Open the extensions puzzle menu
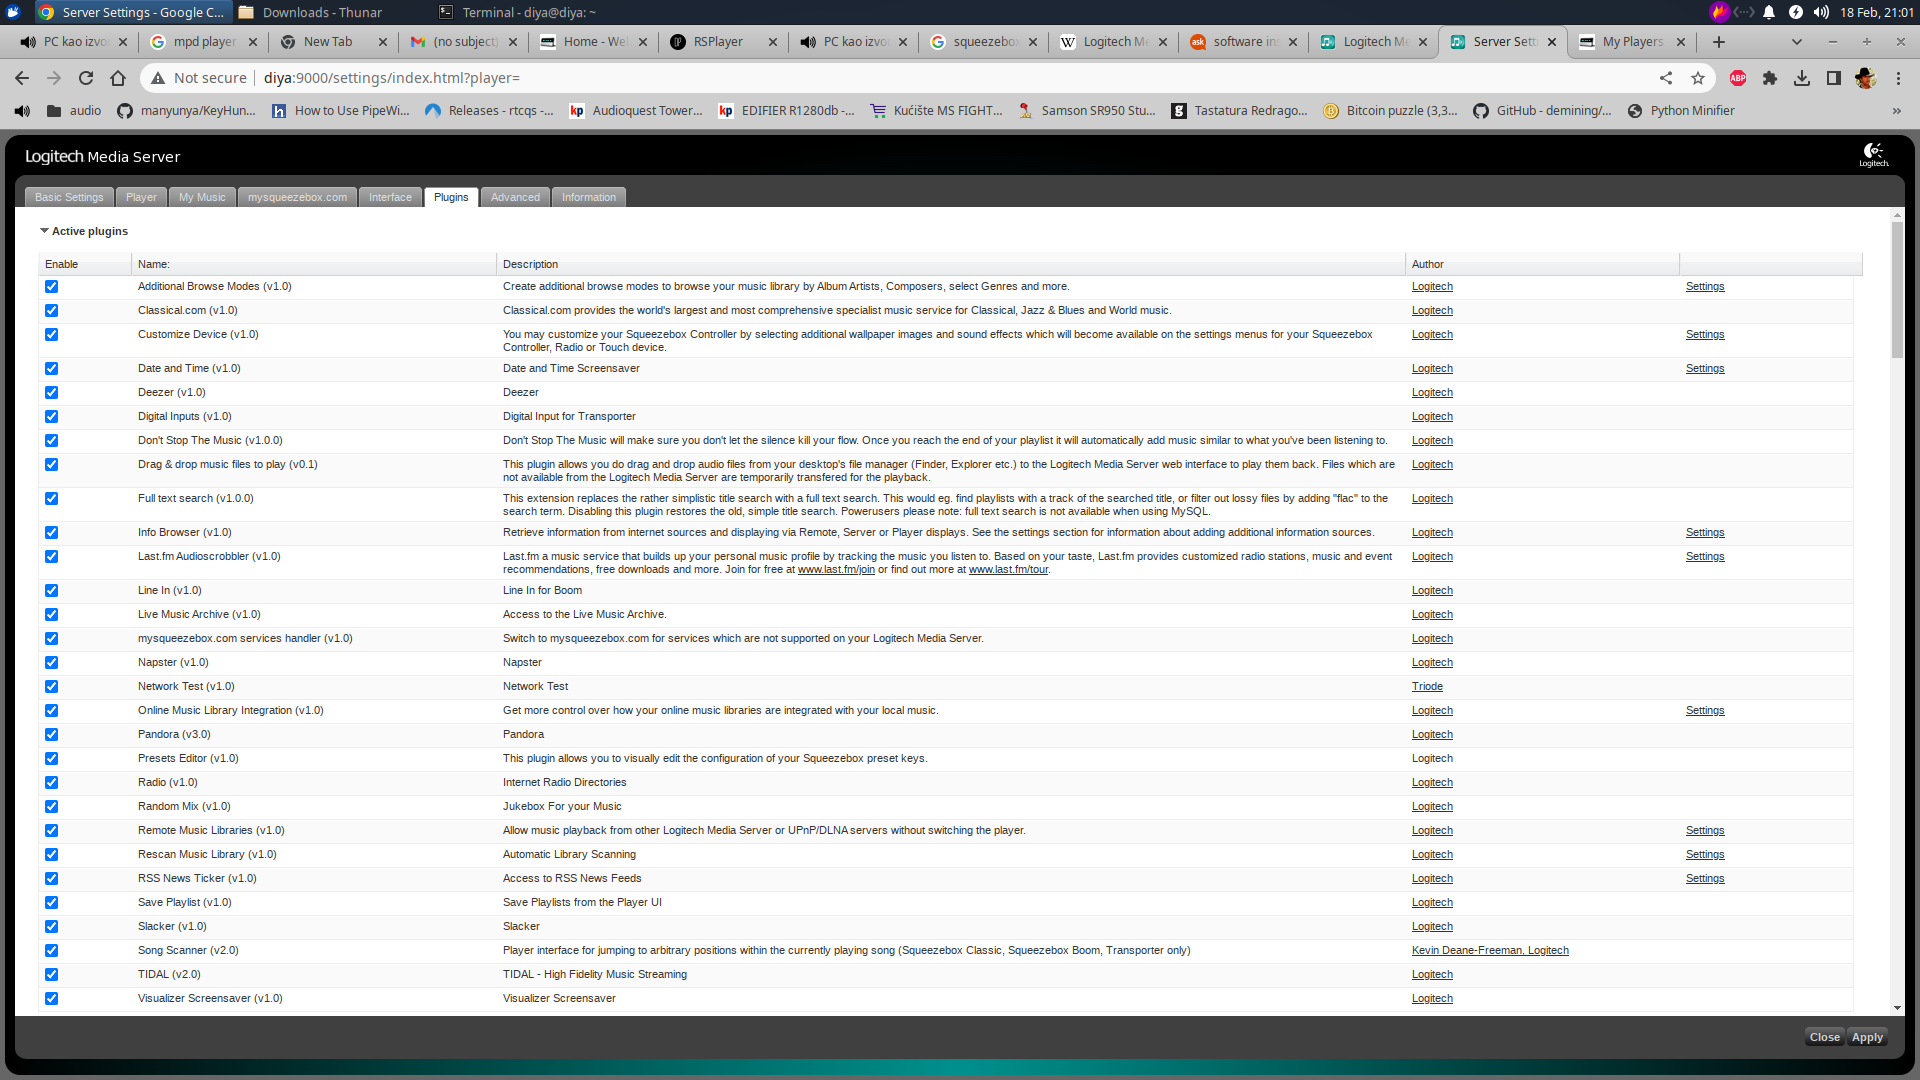This screenshot has height=1080, width=1920. 1770,78
